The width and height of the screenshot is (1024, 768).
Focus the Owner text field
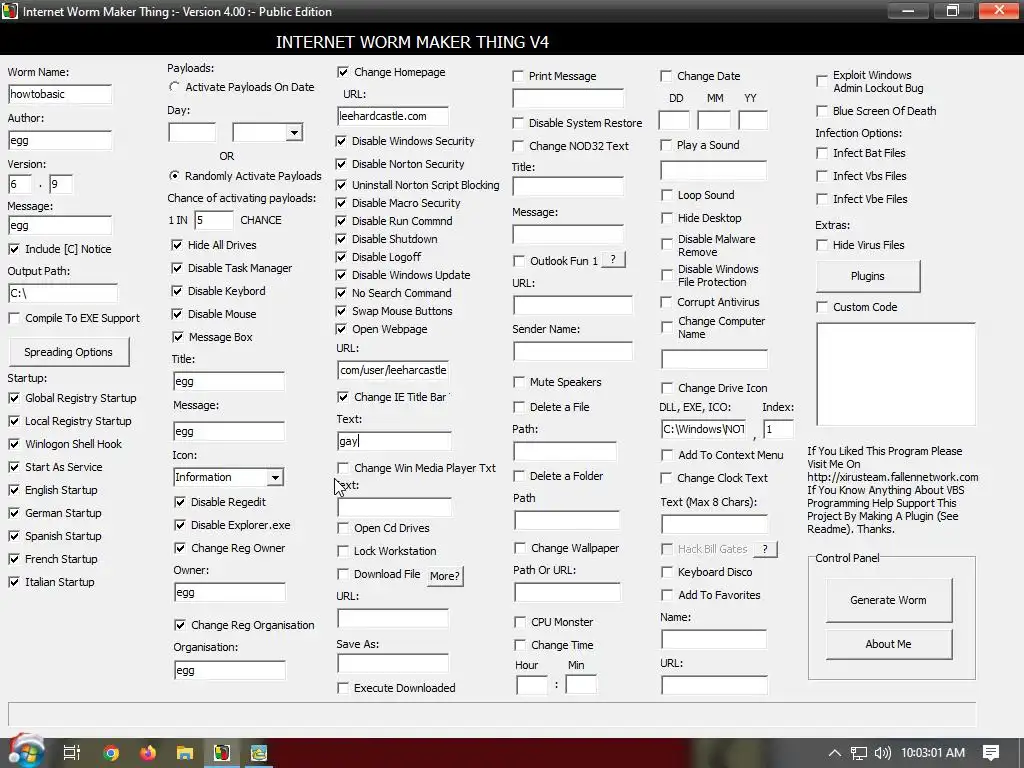(x=229, y=592)
